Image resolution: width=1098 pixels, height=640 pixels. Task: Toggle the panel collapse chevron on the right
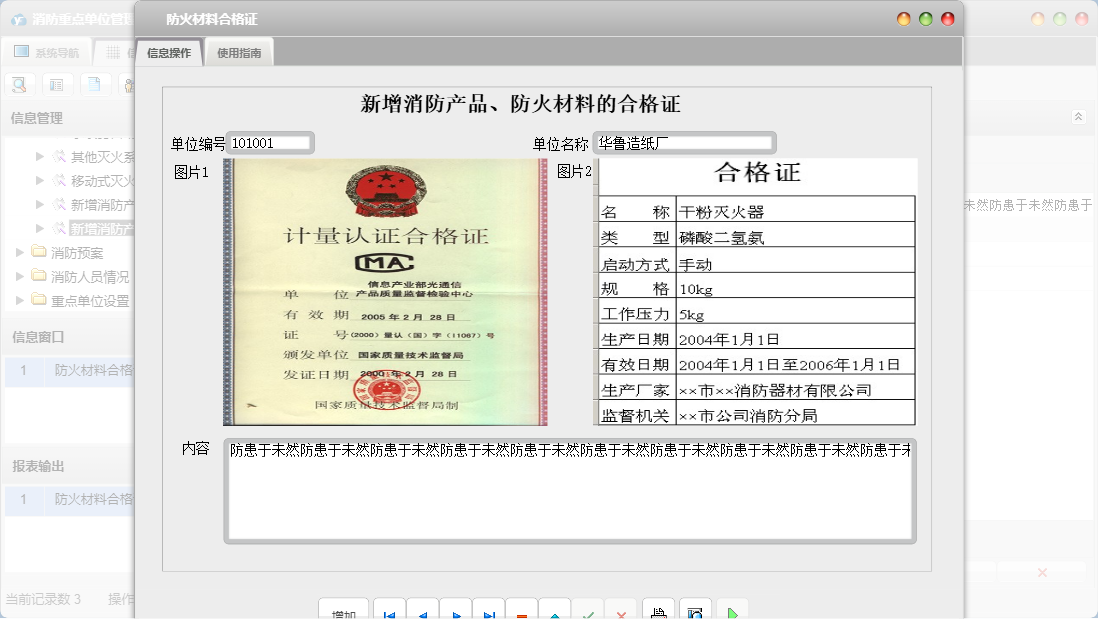(1078, 116)
